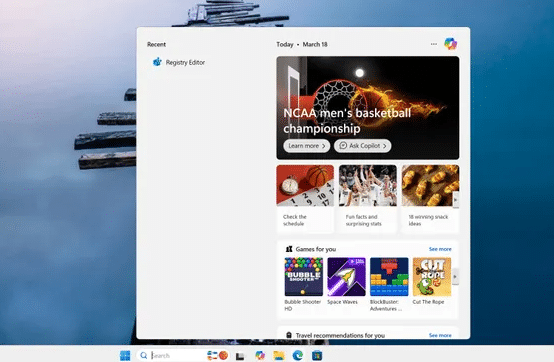
Task: Open the NCAA men's basketball championship banner
Action: coord(368,108)
